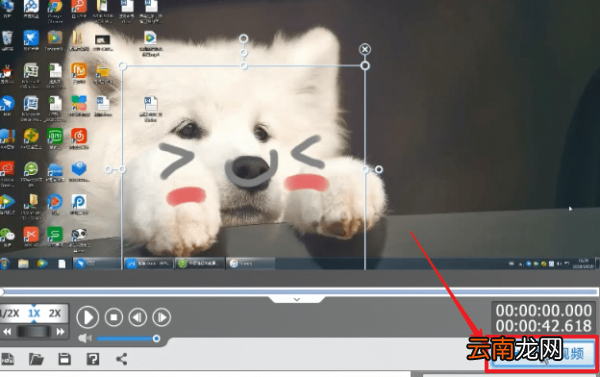Stop playback with the square button
This screenshot has height=377, width=600.
pyautogui.click(x=114, y=317)
